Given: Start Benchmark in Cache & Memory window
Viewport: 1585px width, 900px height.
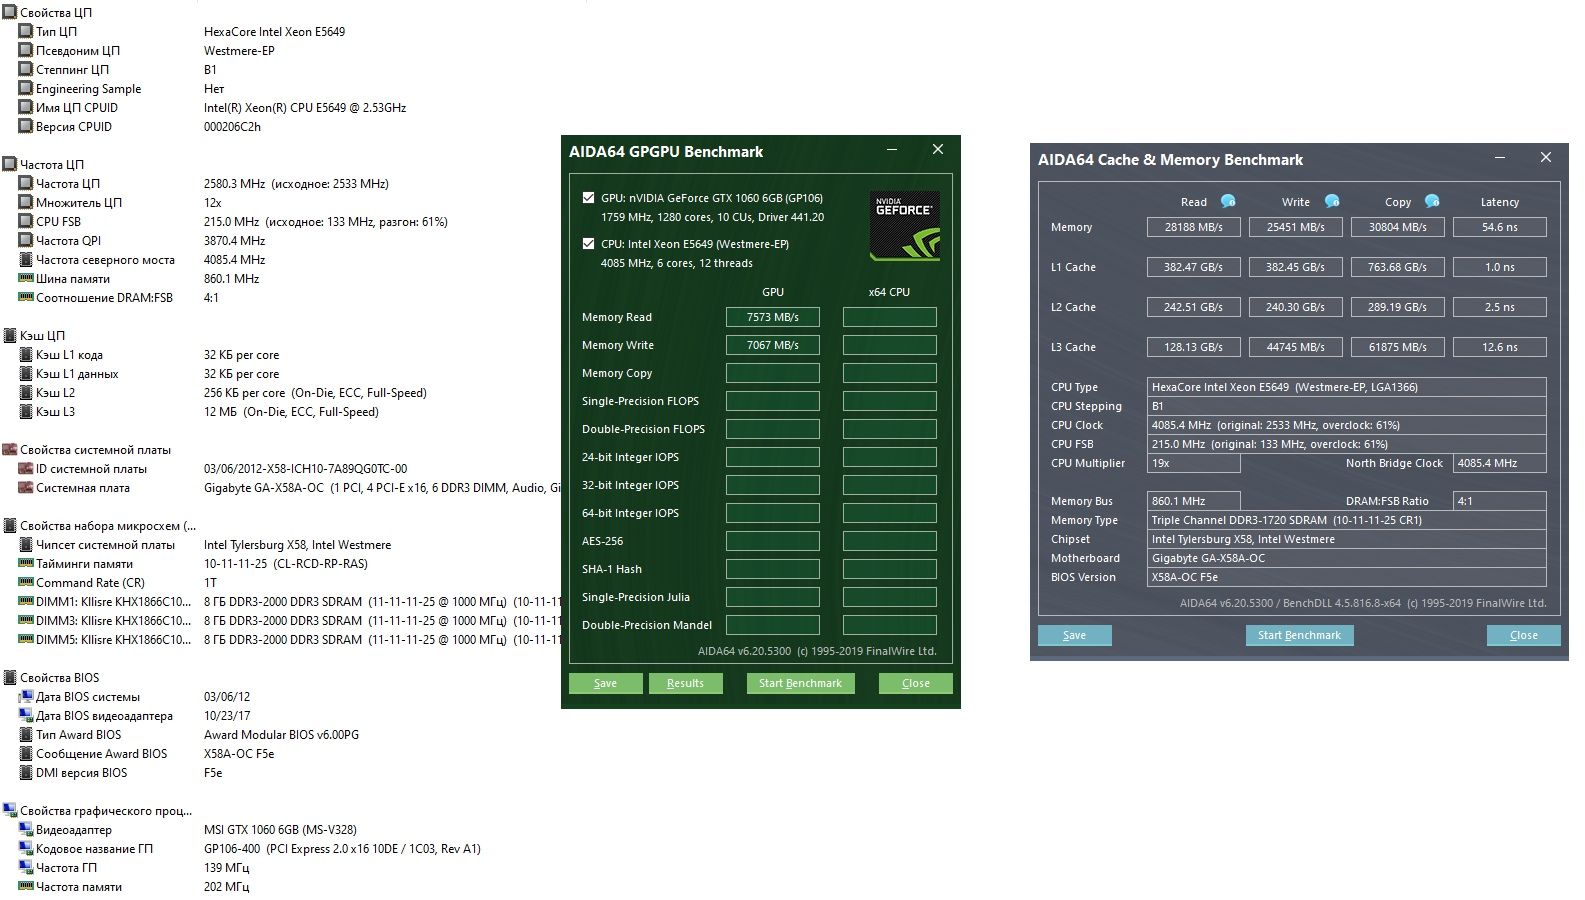Looking at the screenshot, I should click(1299, 635).
